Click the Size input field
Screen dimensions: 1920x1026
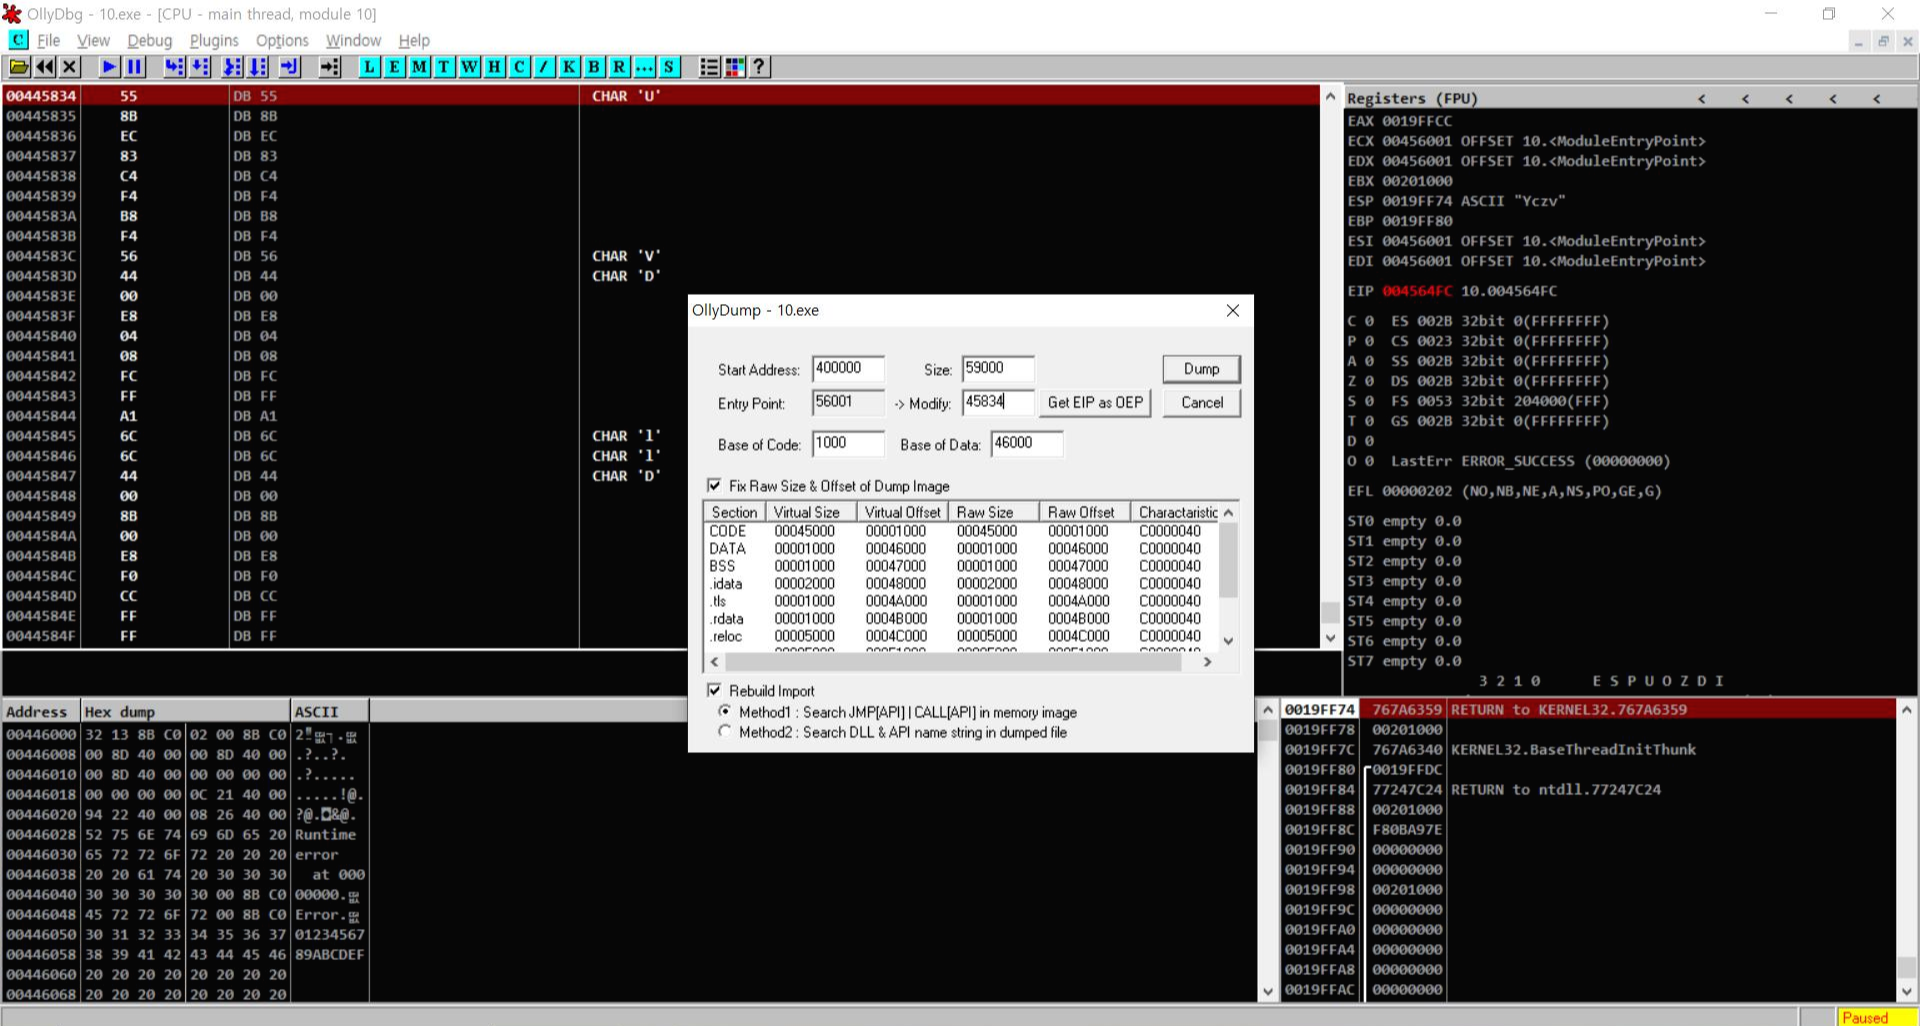[997, 368]
